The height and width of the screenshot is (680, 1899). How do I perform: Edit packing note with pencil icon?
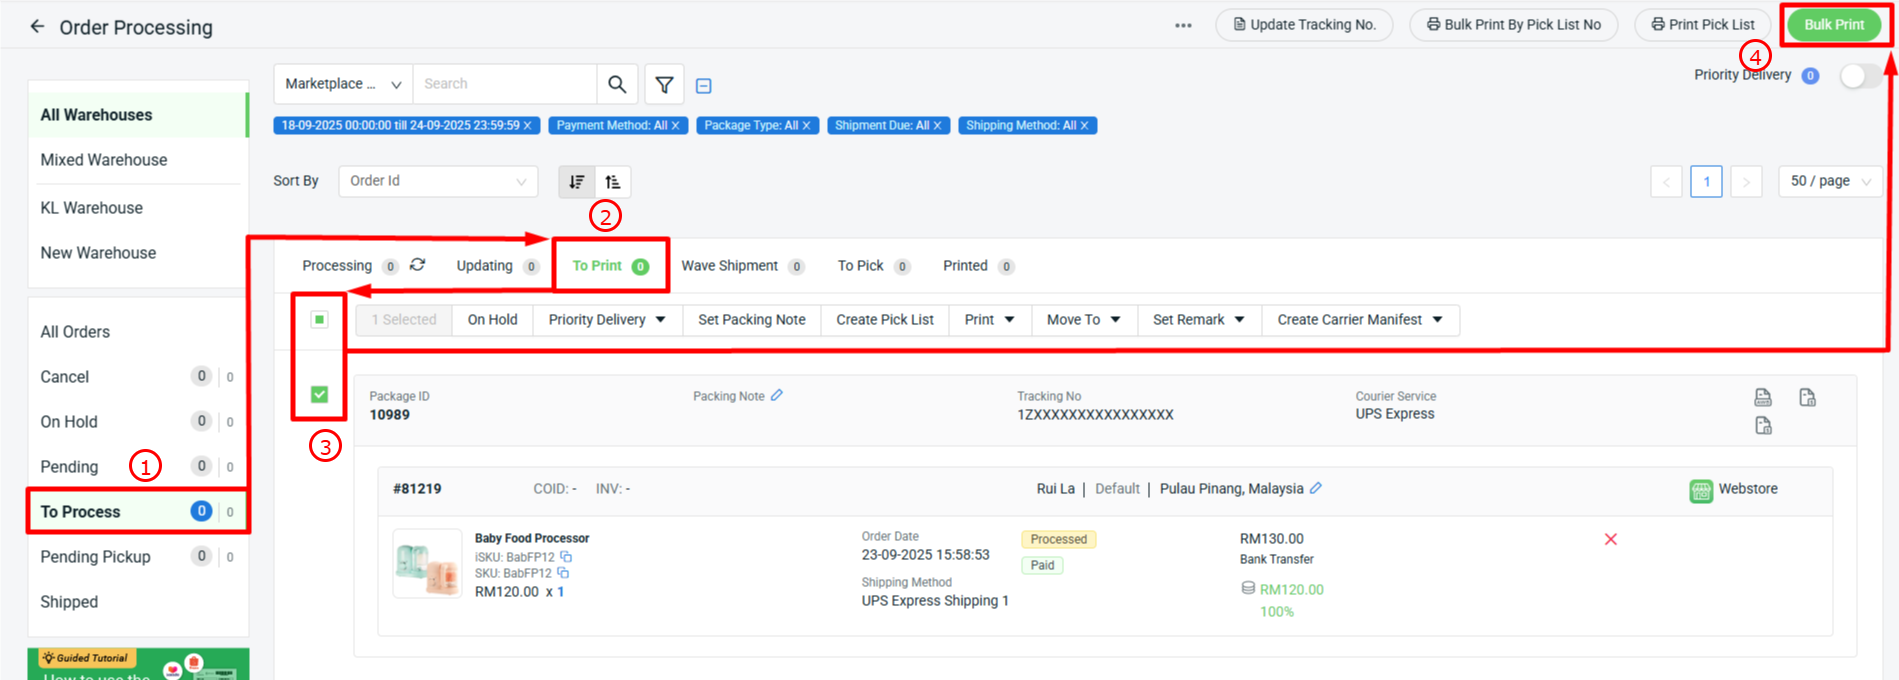click(777, 396)
